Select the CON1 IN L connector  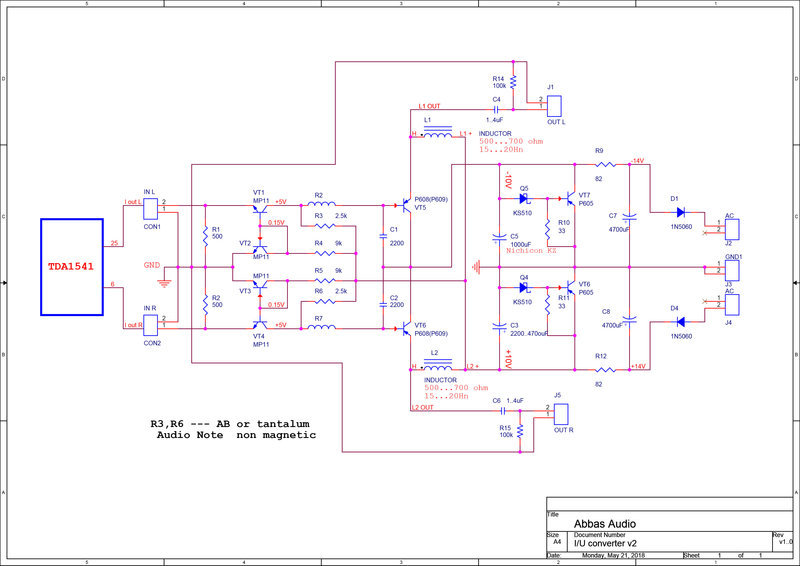tap(150, 208)
